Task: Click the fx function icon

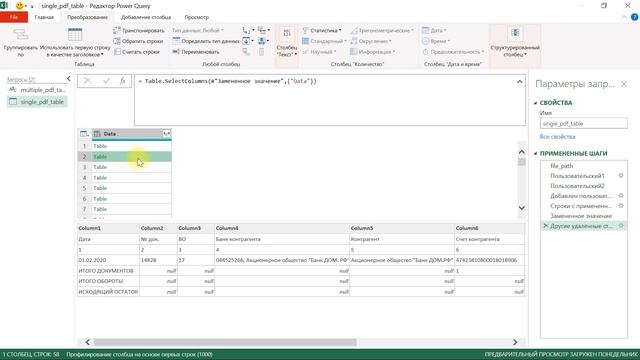Action: pos(122,81)
